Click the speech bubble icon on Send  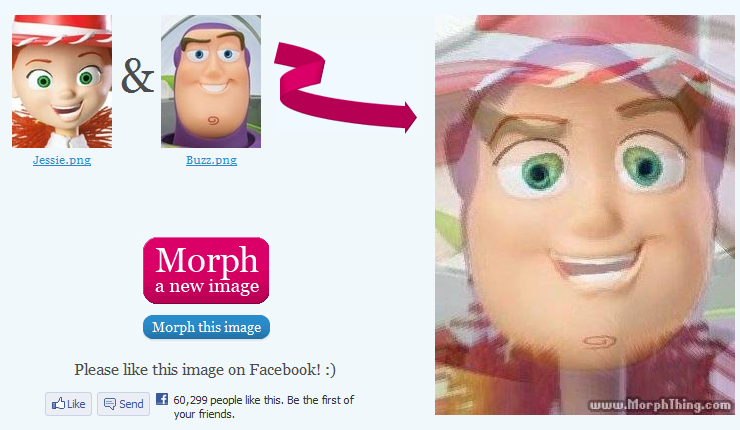[x=109, y=404]
